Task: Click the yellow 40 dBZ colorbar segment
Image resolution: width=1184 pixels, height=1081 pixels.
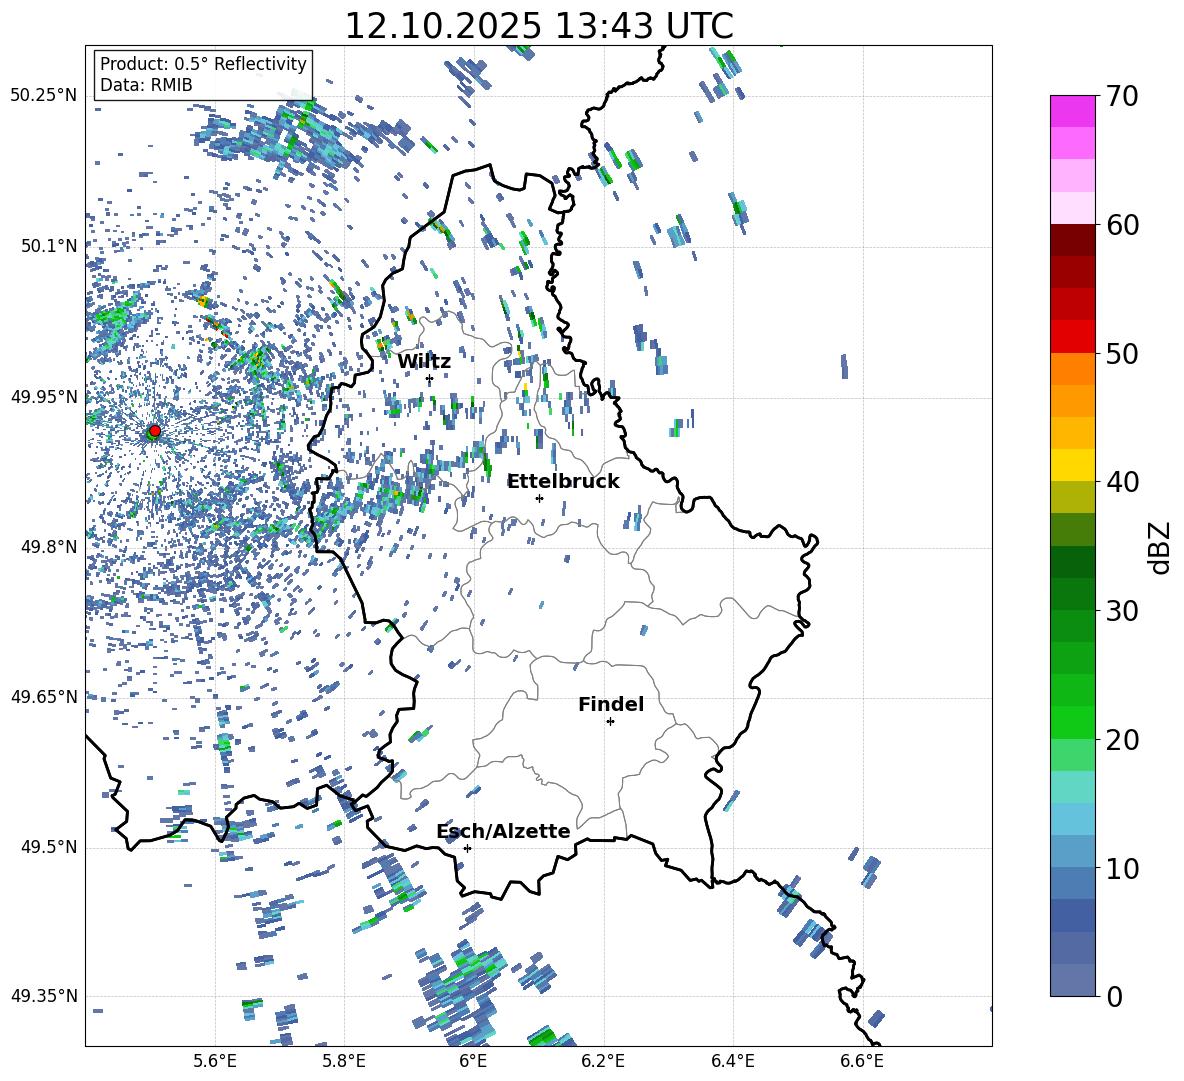Action: pyautogui.click(x=1072, y=465)
